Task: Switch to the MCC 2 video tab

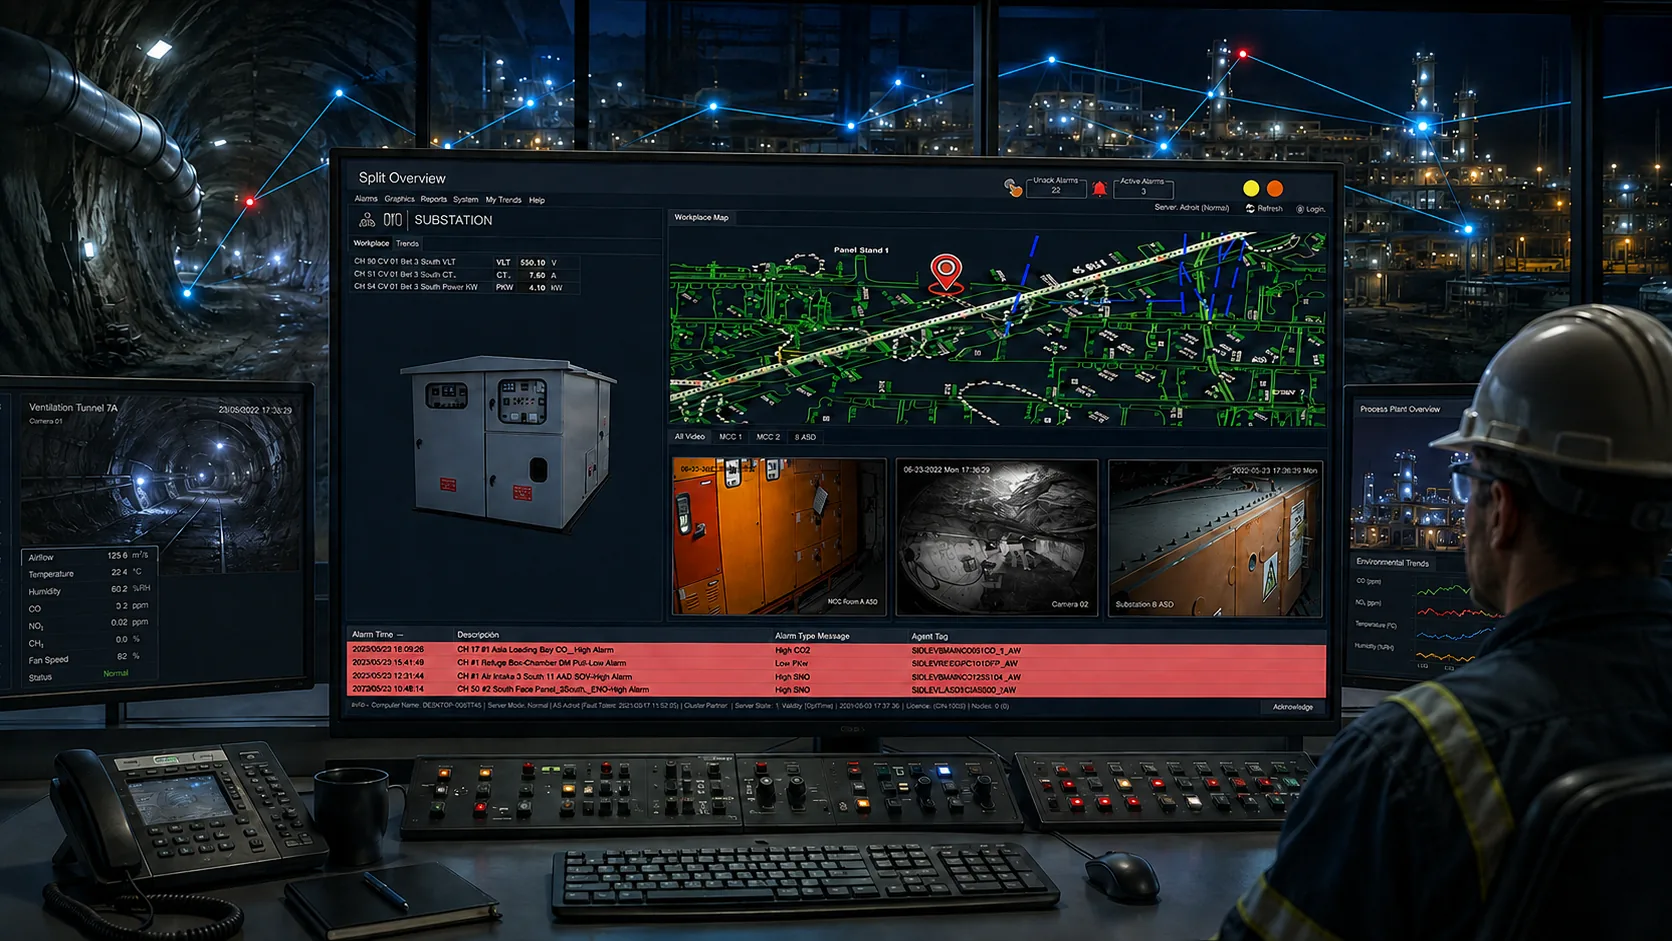Action: (768, 437)
